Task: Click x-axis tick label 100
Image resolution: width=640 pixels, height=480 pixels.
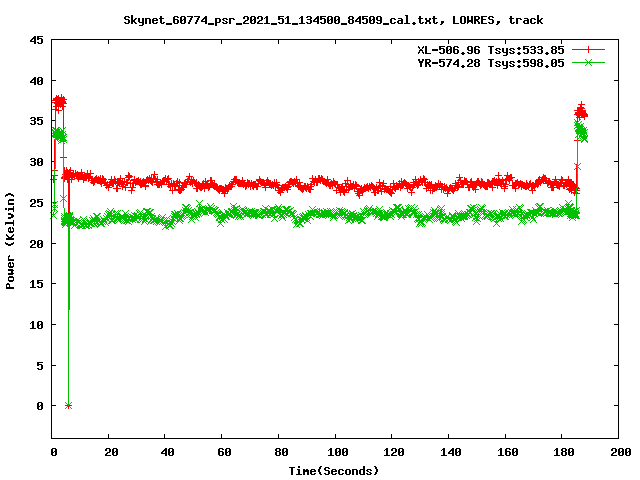Action: click(x=338, y=452)
